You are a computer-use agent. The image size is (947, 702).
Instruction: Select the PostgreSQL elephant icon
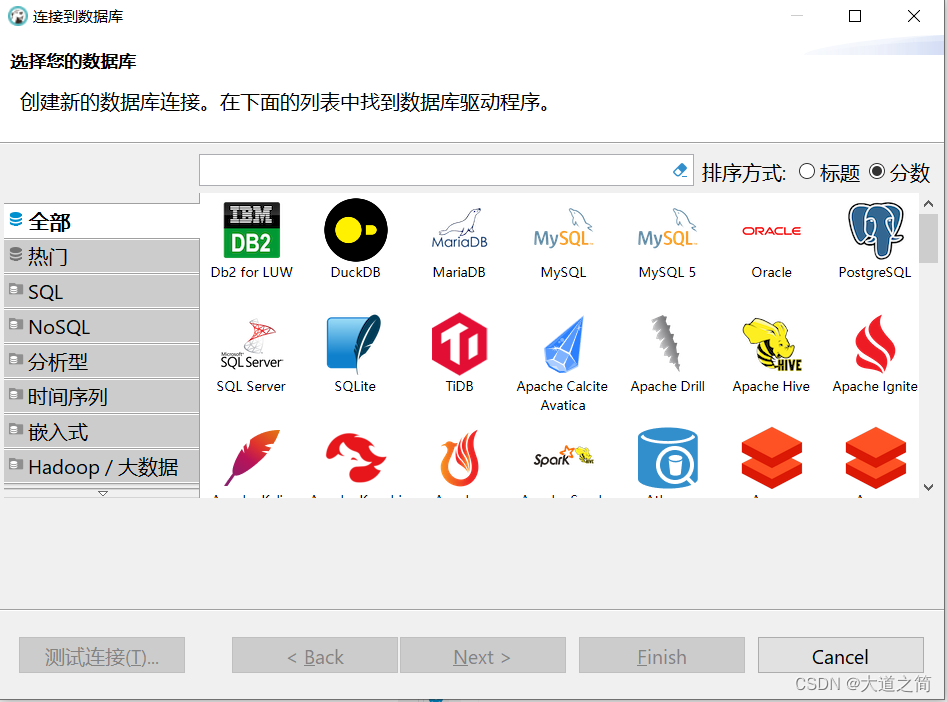876,230
